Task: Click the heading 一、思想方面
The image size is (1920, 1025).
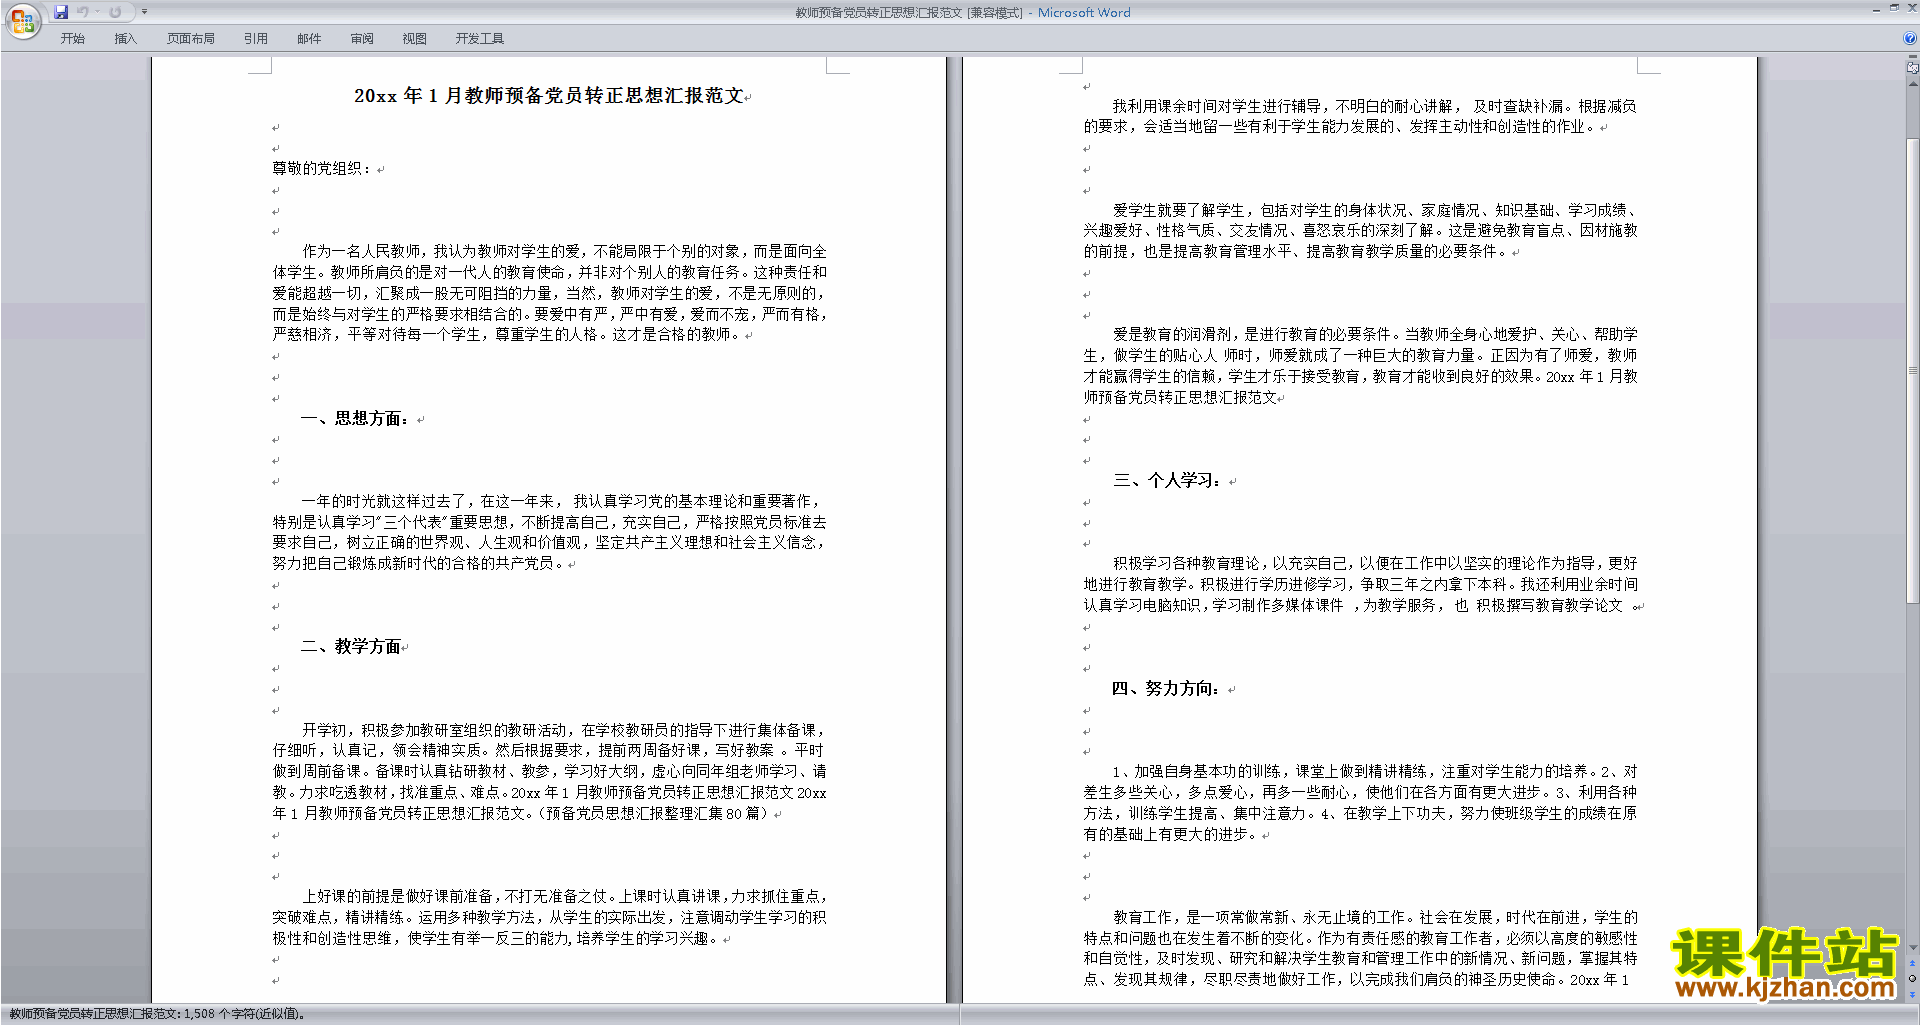Action: point(355,419)
